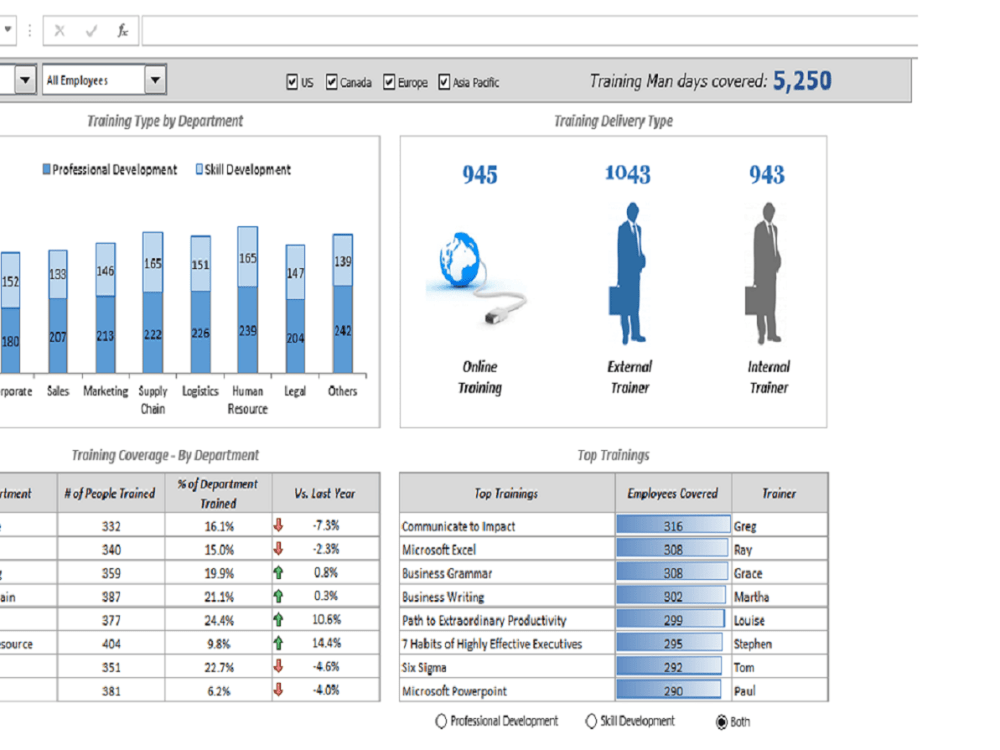
Task: Uncheck the US region checkbox
Action: point(292,82)
